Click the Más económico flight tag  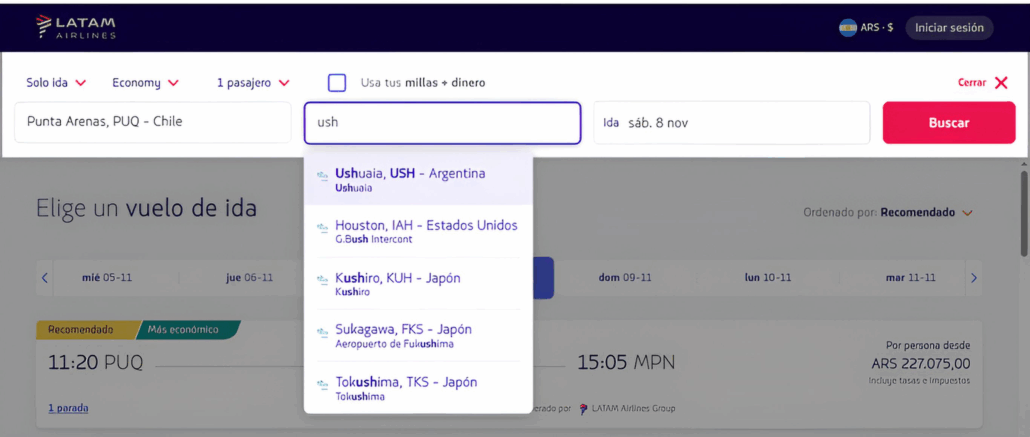187,330
